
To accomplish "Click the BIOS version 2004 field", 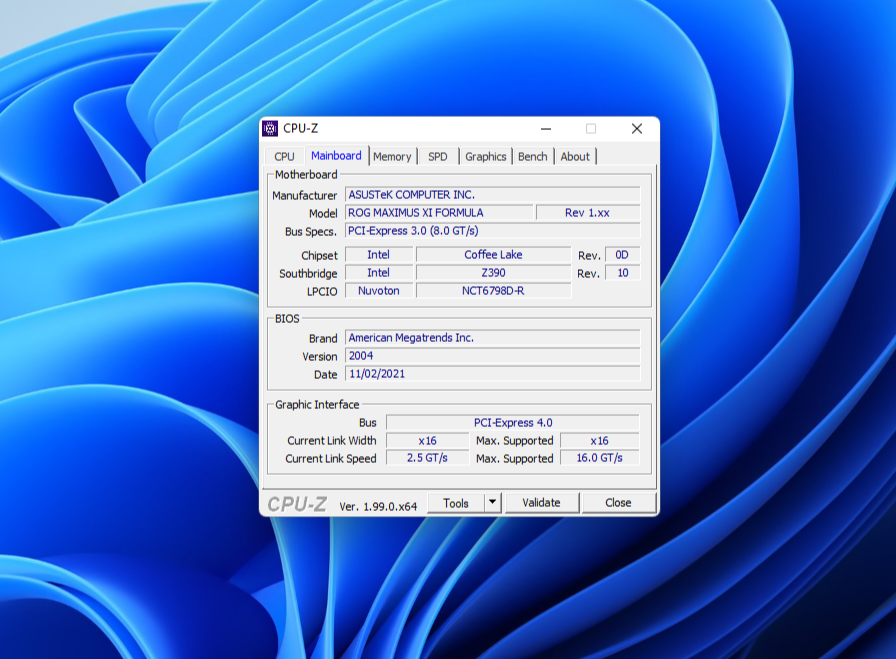I will [x=493, y=356].
